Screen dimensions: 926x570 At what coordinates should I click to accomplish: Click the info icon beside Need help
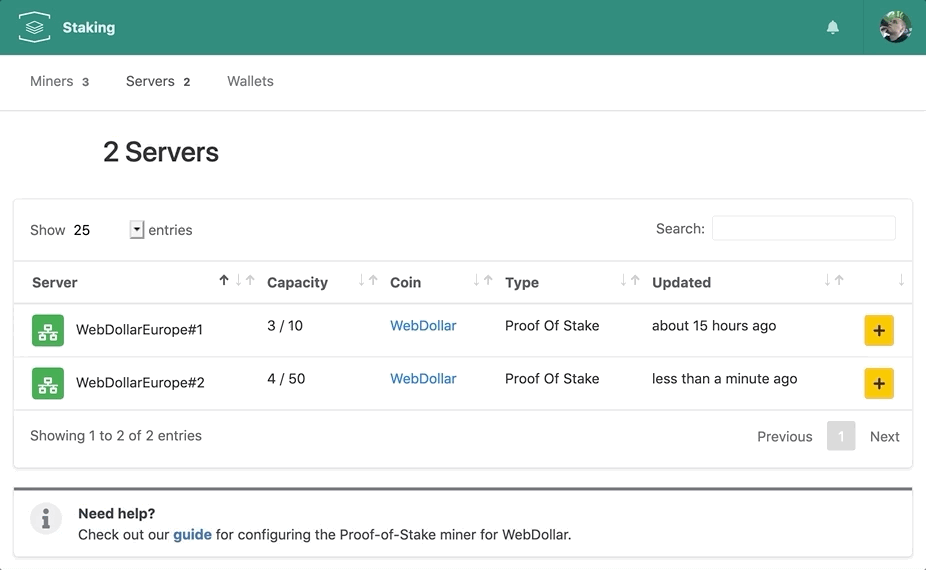pyautogui.click(x=46, y=519)
